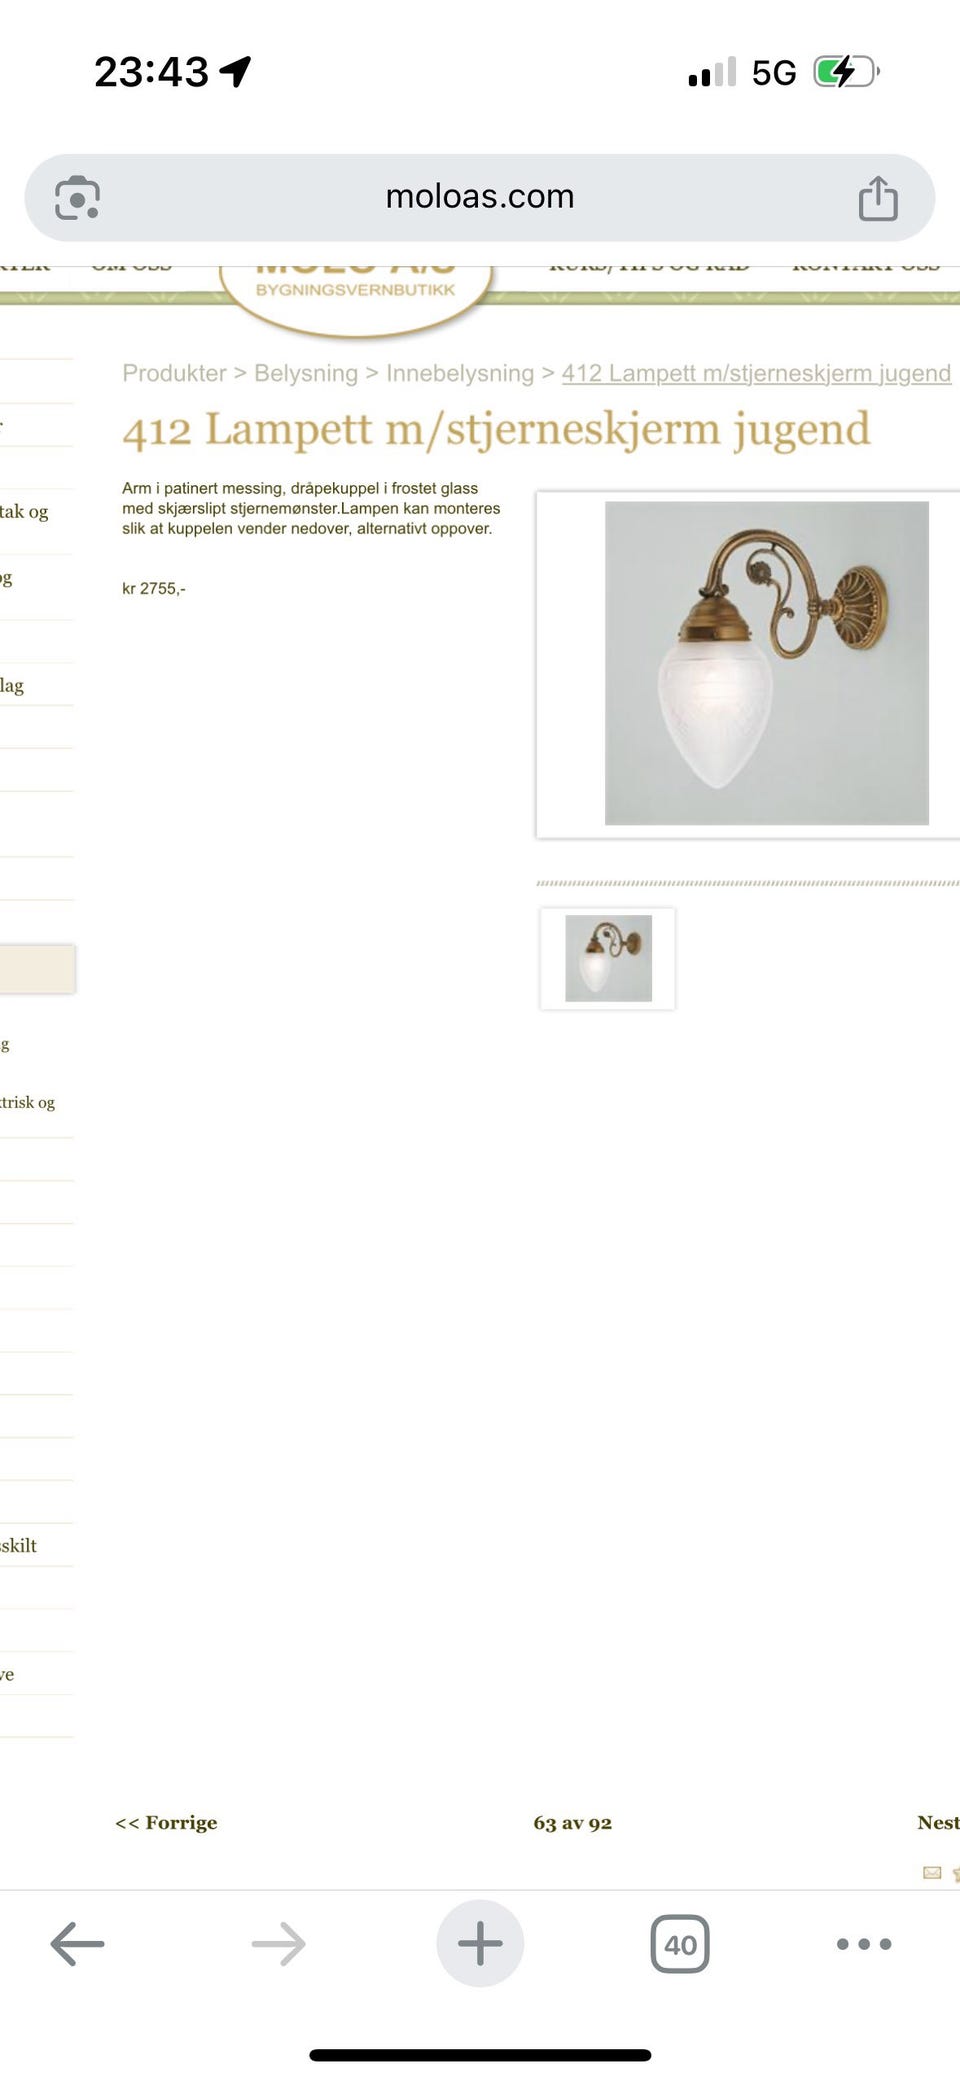Open a new tab with plus button
This screenshot has height=2081, width=960.
(x=480, y=1943)
